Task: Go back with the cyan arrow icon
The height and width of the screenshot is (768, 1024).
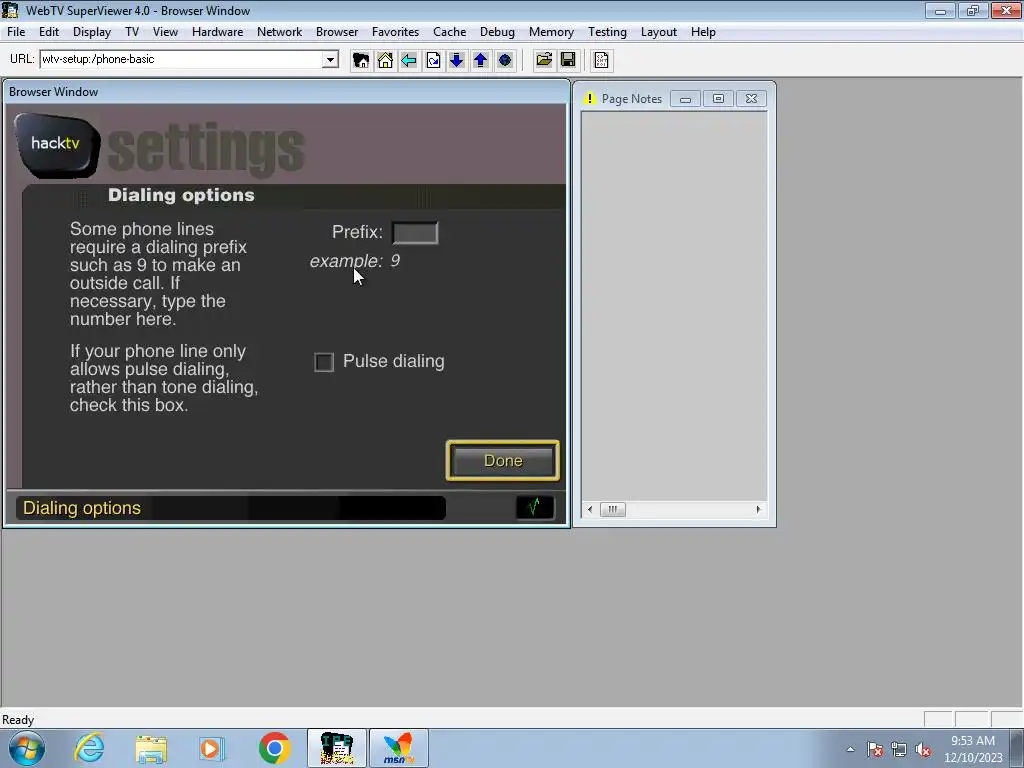Action: coord(409,60)
